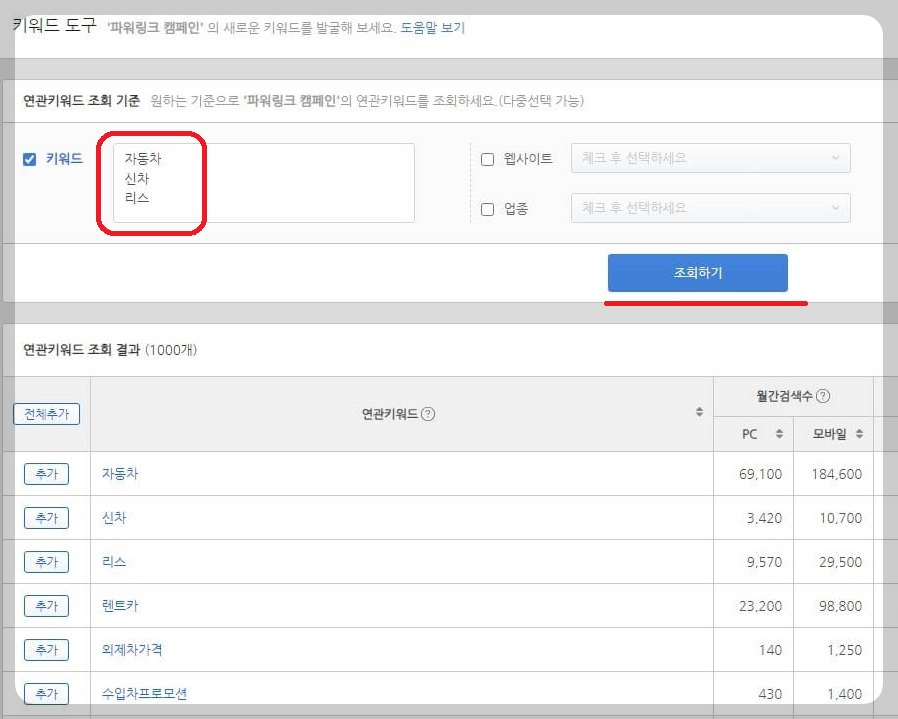Click 추가 next to 자동차
The width and height of the screenshot is (898, 719).
click(46, 473)
